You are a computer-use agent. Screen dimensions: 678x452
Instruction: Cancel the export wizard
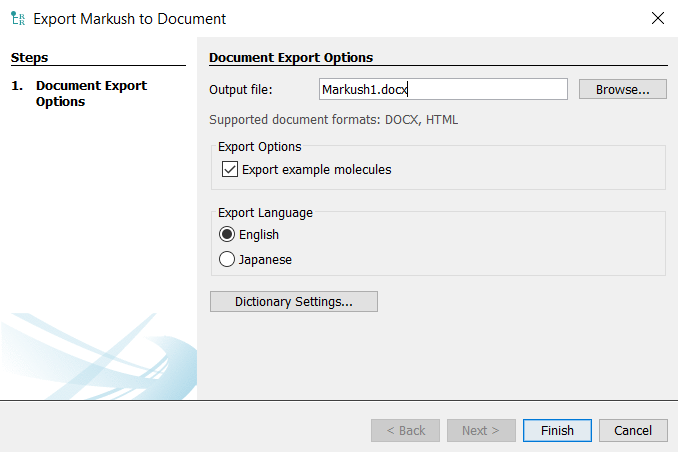pyautogui.click(x=632, y=430)
